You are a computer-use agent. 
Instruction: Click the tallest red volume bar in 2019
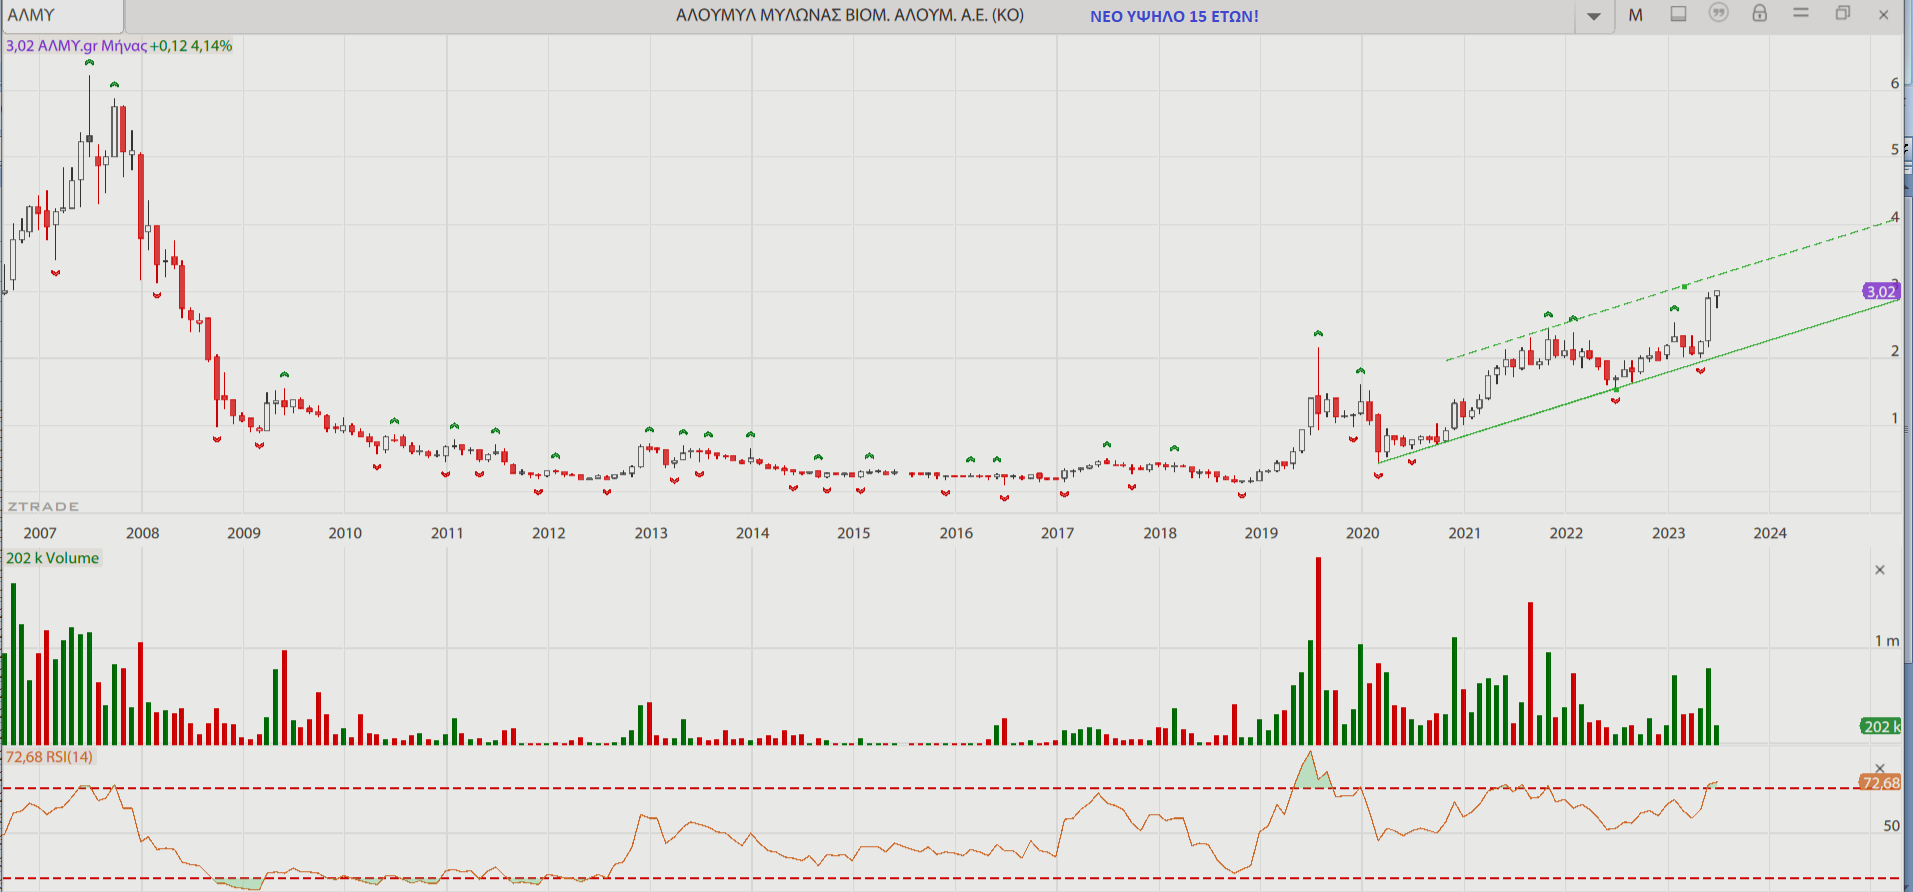click(1318, 651)
